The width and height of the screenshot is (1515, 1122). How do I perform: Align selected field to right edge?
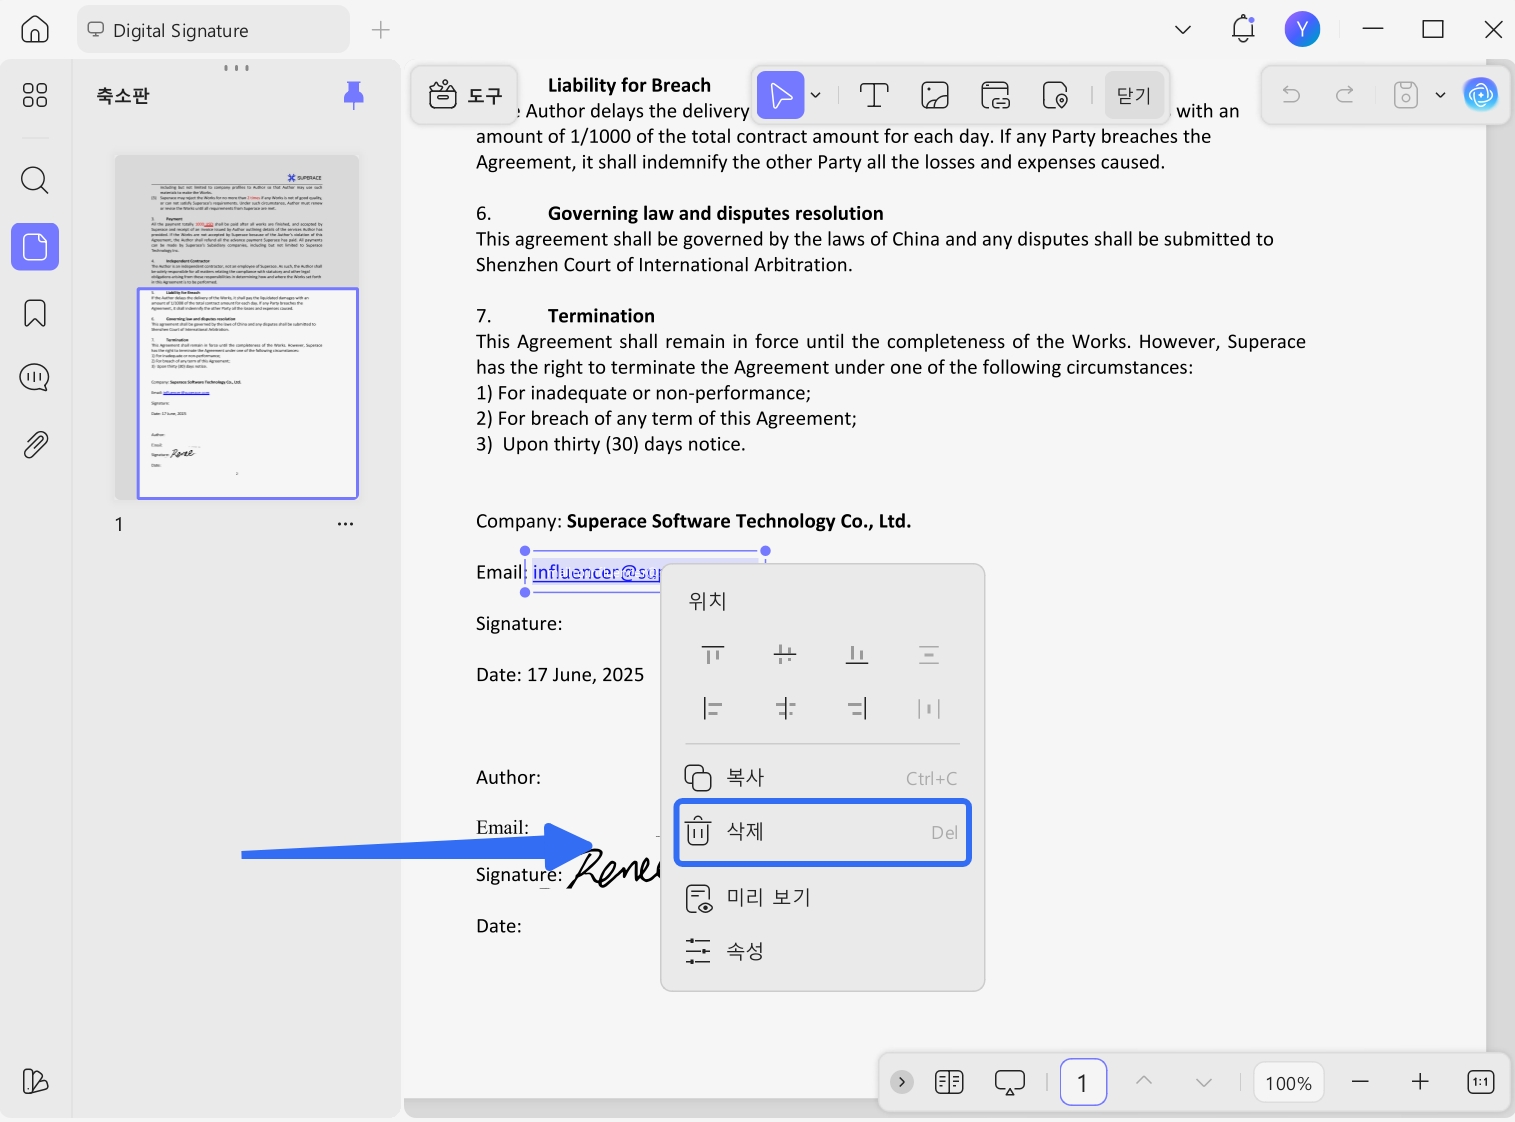857,709
